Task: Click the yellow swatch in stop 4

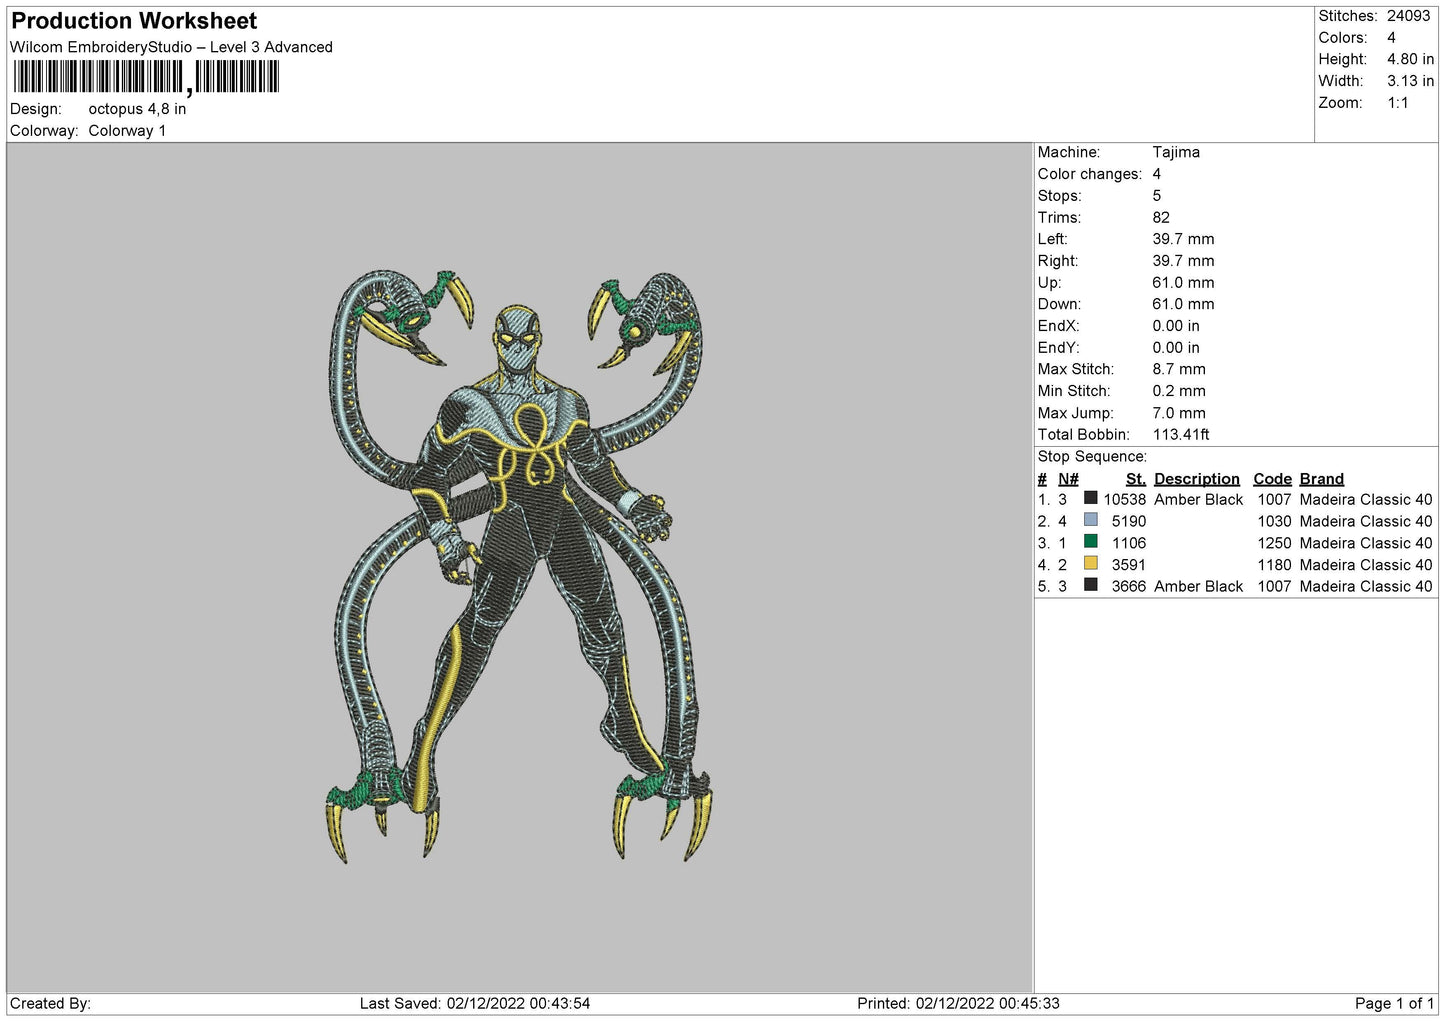Action: 1091,563
